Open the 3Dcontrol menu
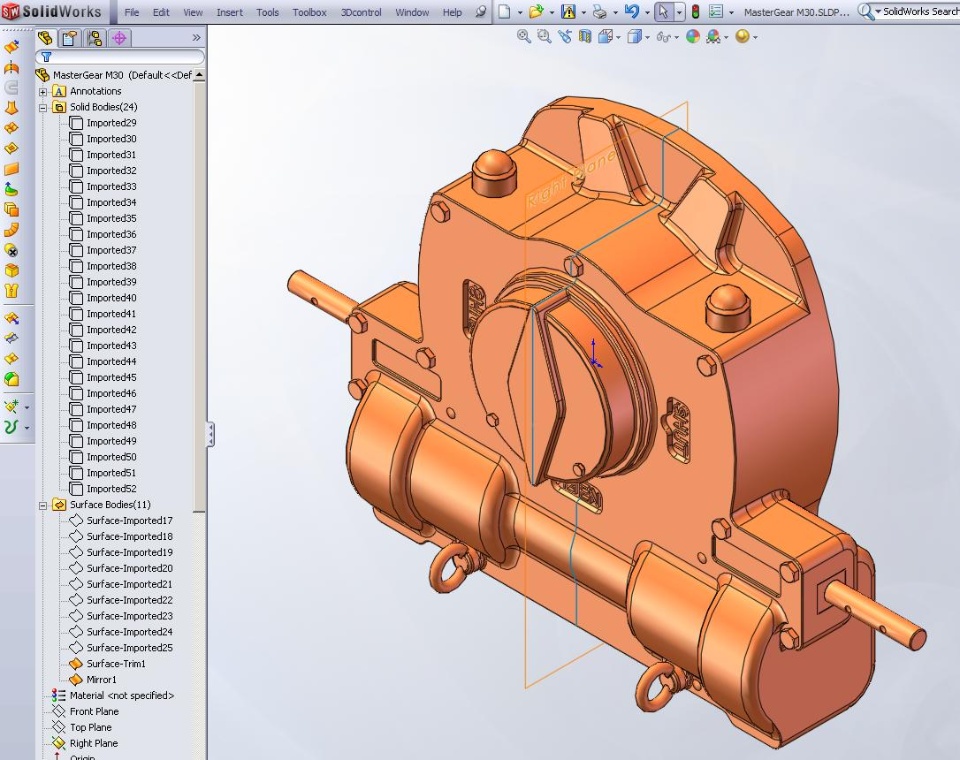Screen dimensions: 960x760 pos(361,12)
